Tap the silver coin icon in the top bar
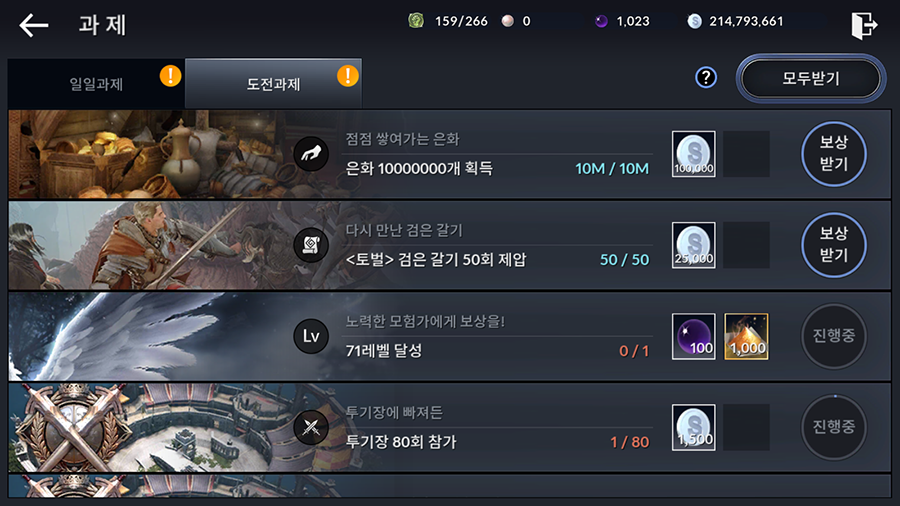The image size is (900, 506). pyautogui.click(x=695, y=21)
